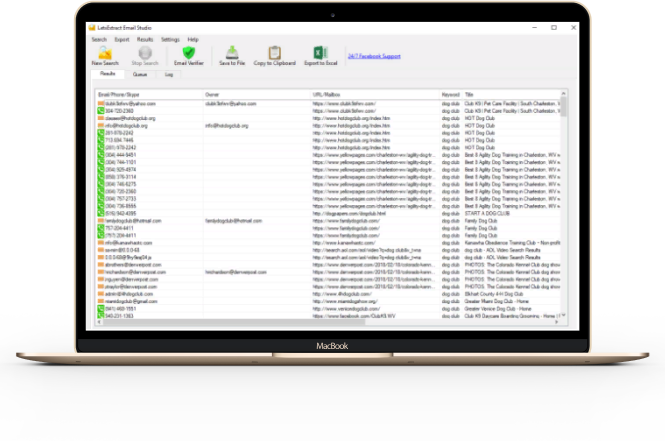This screenshot has height=441, width=665.
Task: Click the up arrow of vertical scrollbar
Action: (x=564, y=94)
